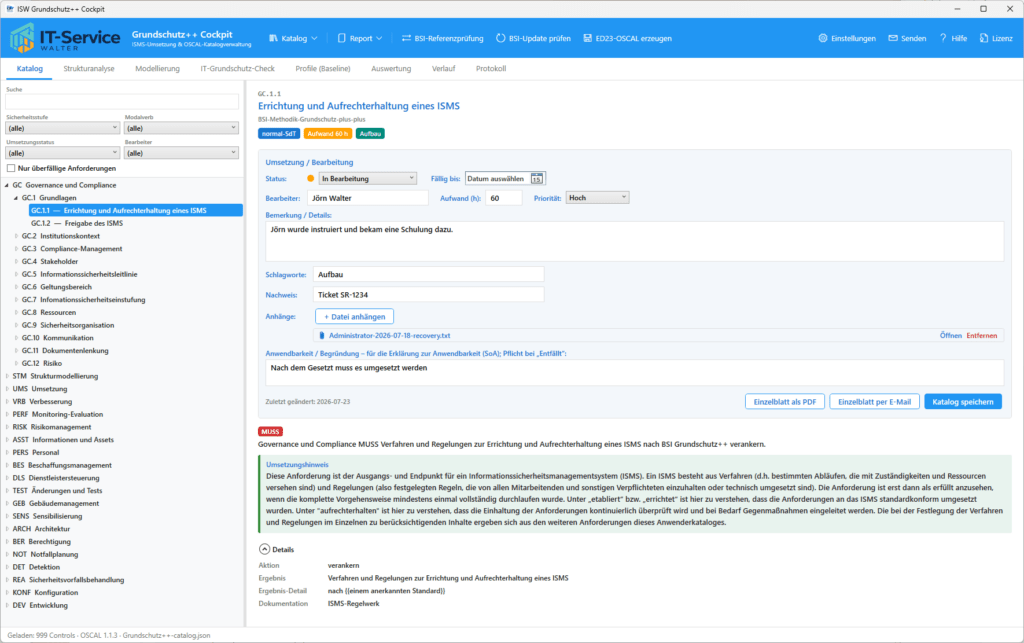1024x643 pixels.
Task: Open the Sicherheitsstufe dropdown
Action: pyautogui.click(x=63, y=128)
